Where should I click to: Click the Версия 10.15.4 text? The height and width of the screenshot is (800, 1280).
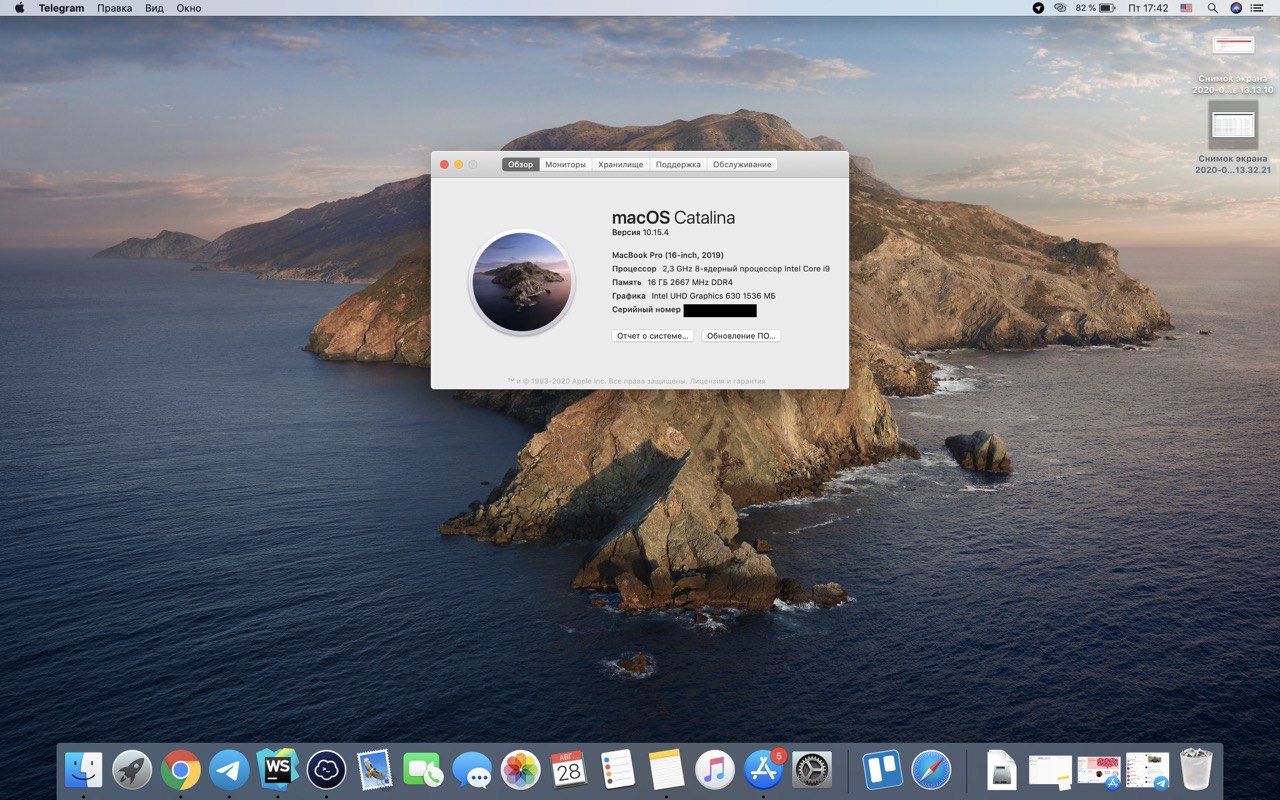(640, 233)
